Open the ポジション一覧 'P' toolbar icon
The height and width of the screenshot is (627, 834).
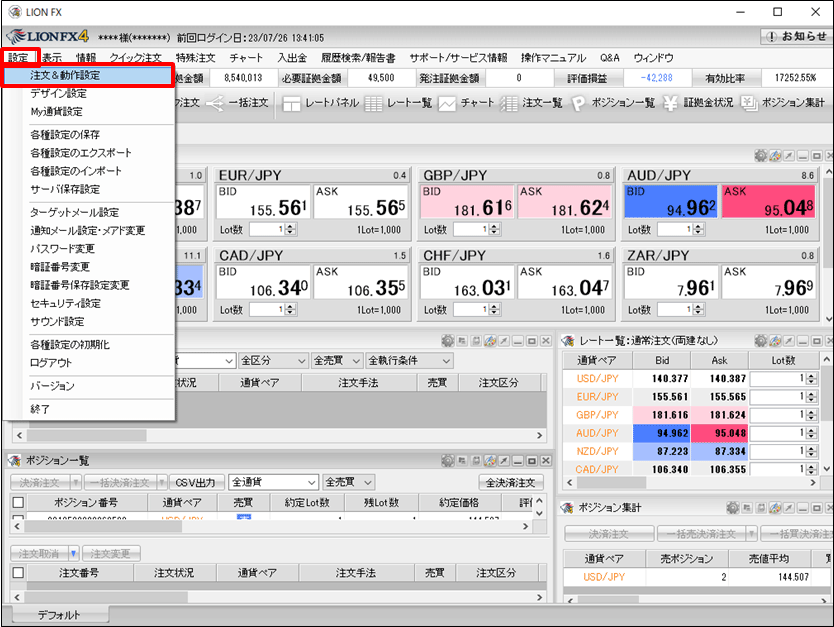click(x=578, y=103)
